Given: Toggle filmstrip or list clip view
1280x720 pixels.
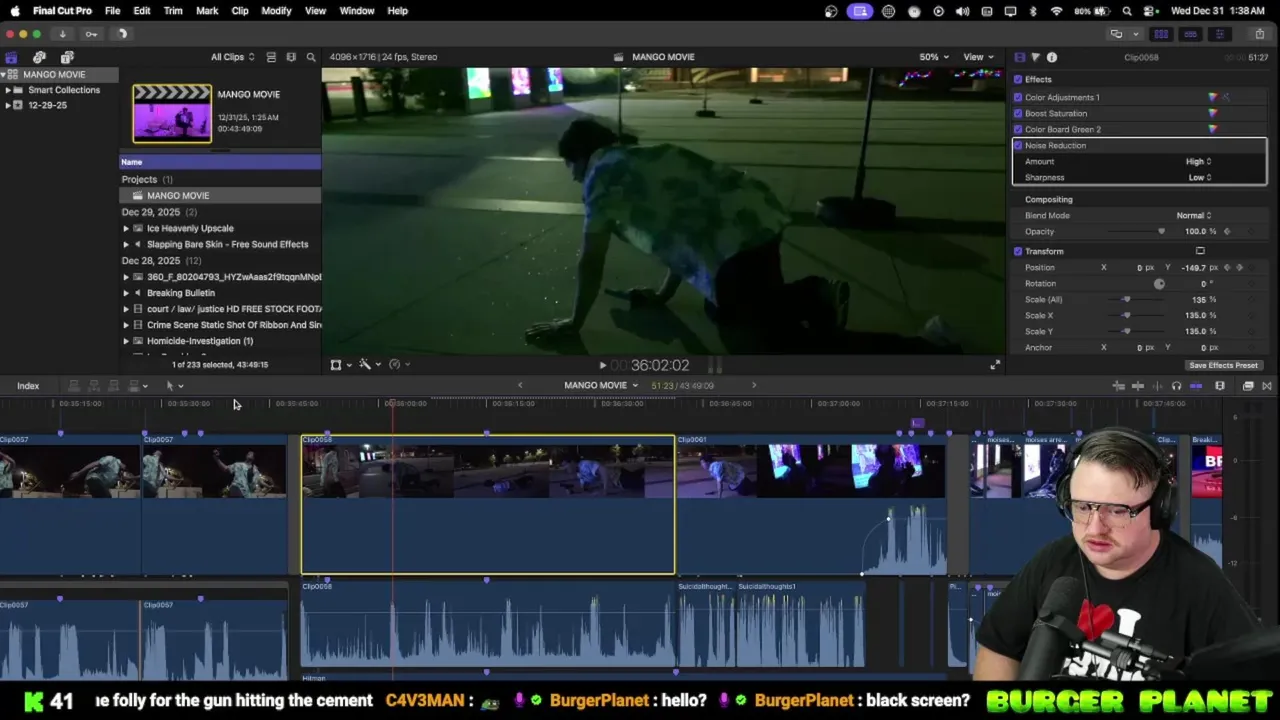Looking at the screenshot, I should [x=271, y=57].
